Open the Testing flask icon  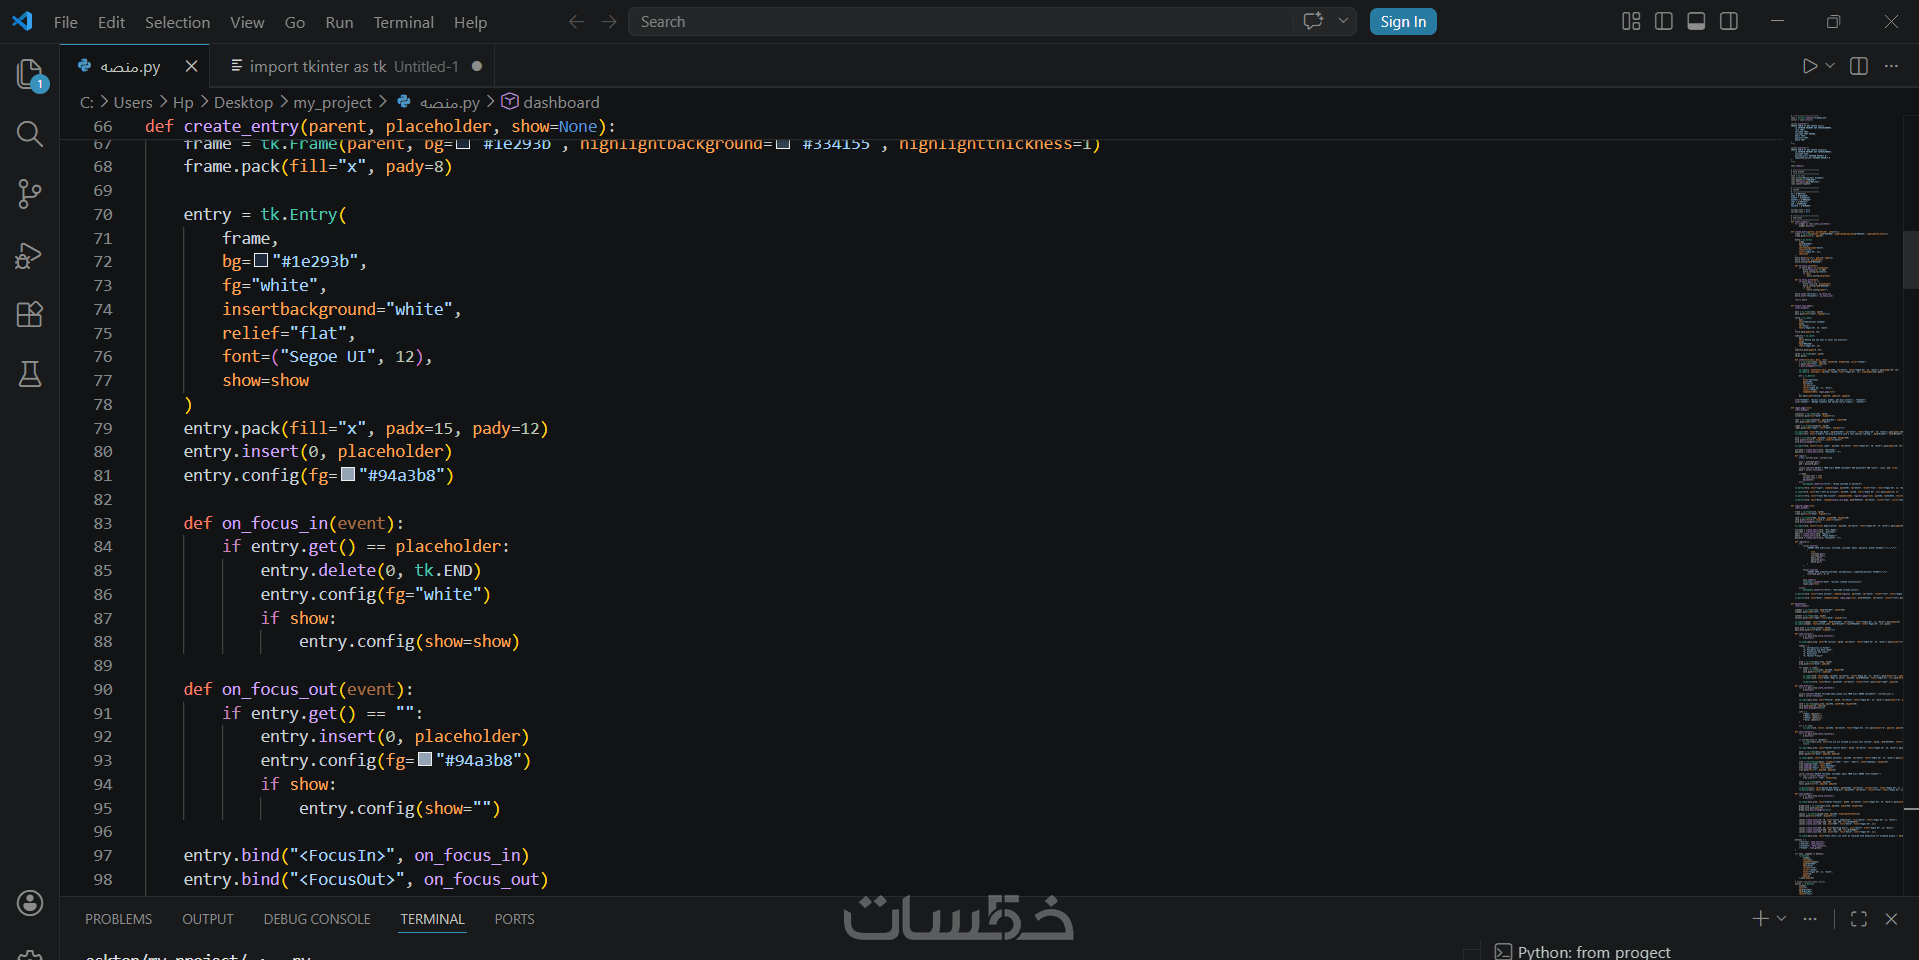pos(30,374)
